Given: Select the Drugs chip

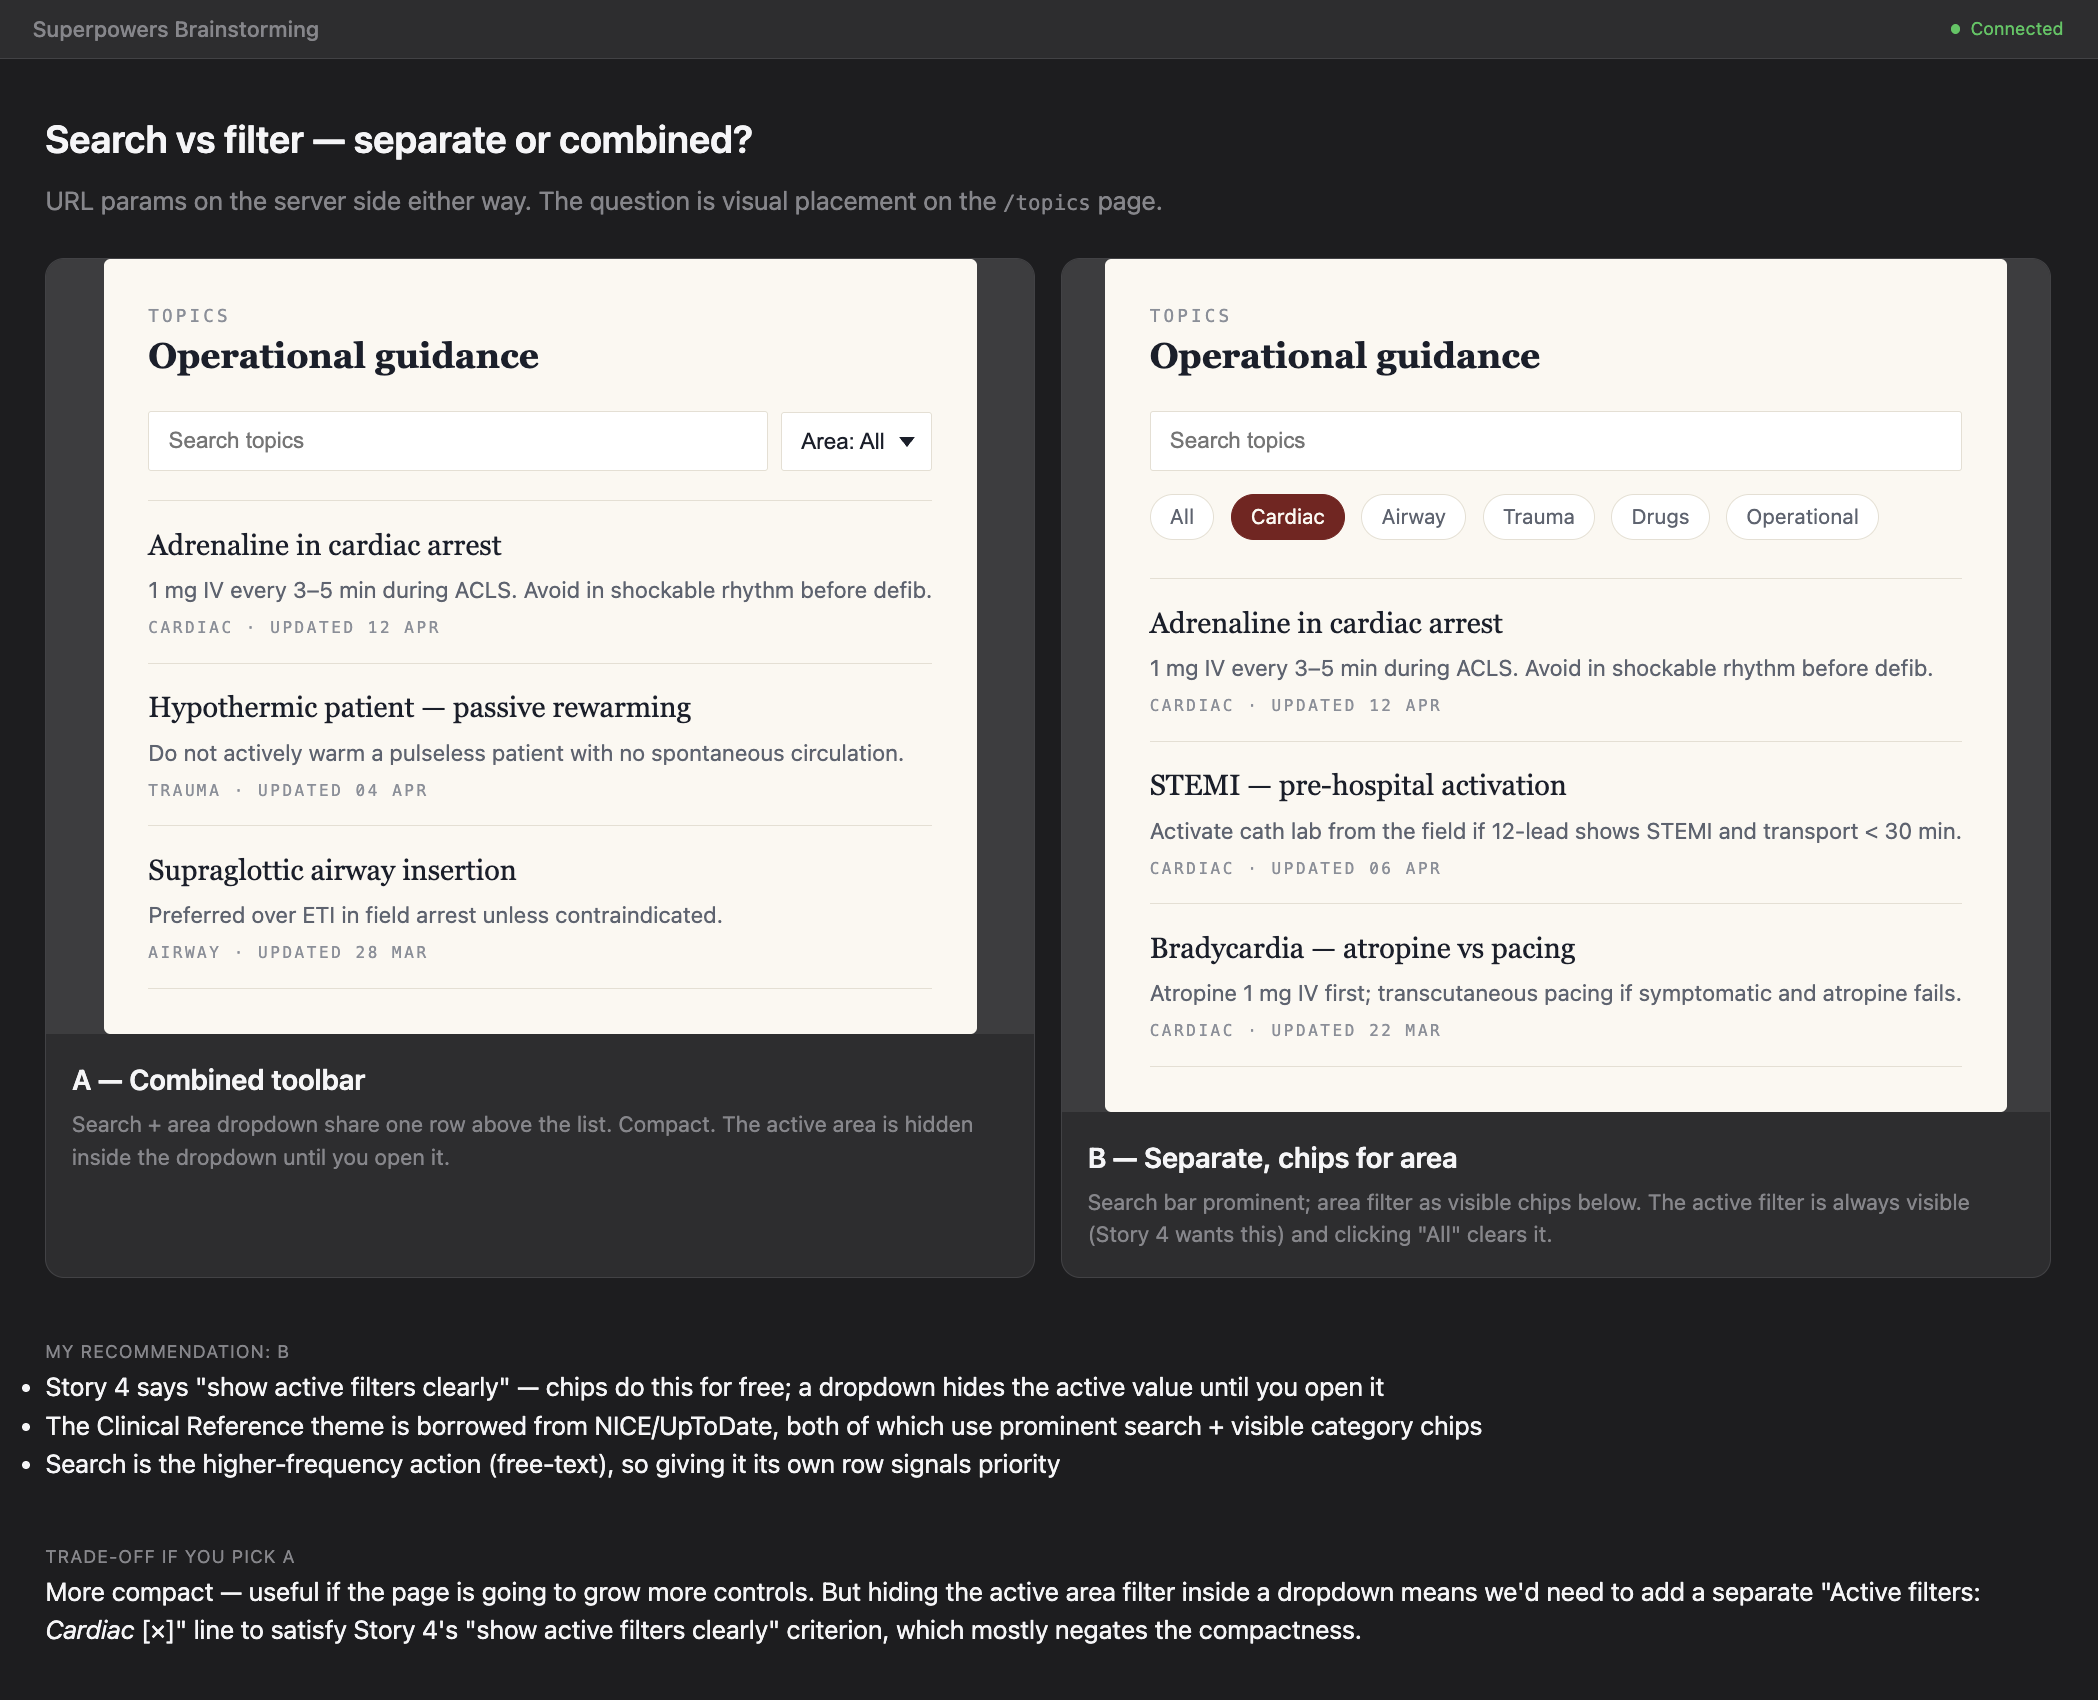Looking at the screenshot, I should tap(1660, 517).
